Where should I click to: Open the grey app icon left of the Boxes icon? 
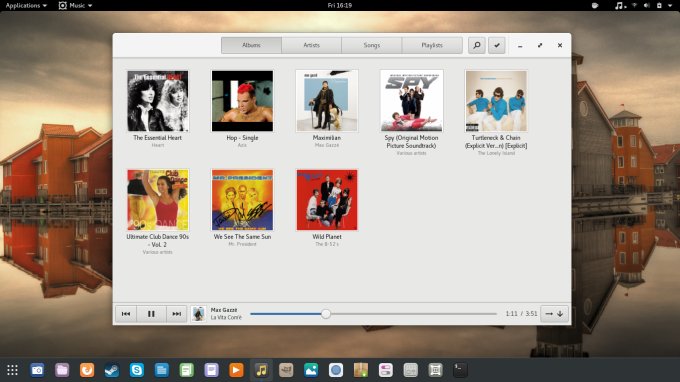click(x=410, y=370)
